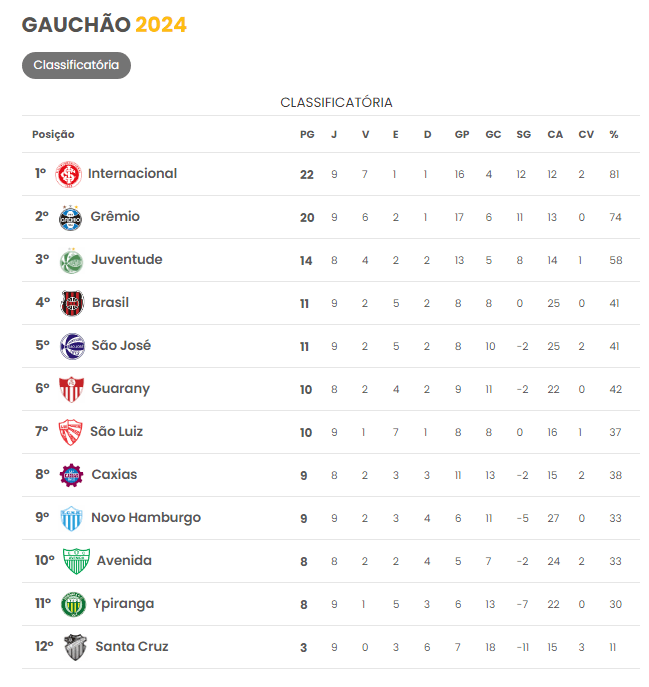
Task: Open the São José crest icon
Action: click(x=72, y=346)
